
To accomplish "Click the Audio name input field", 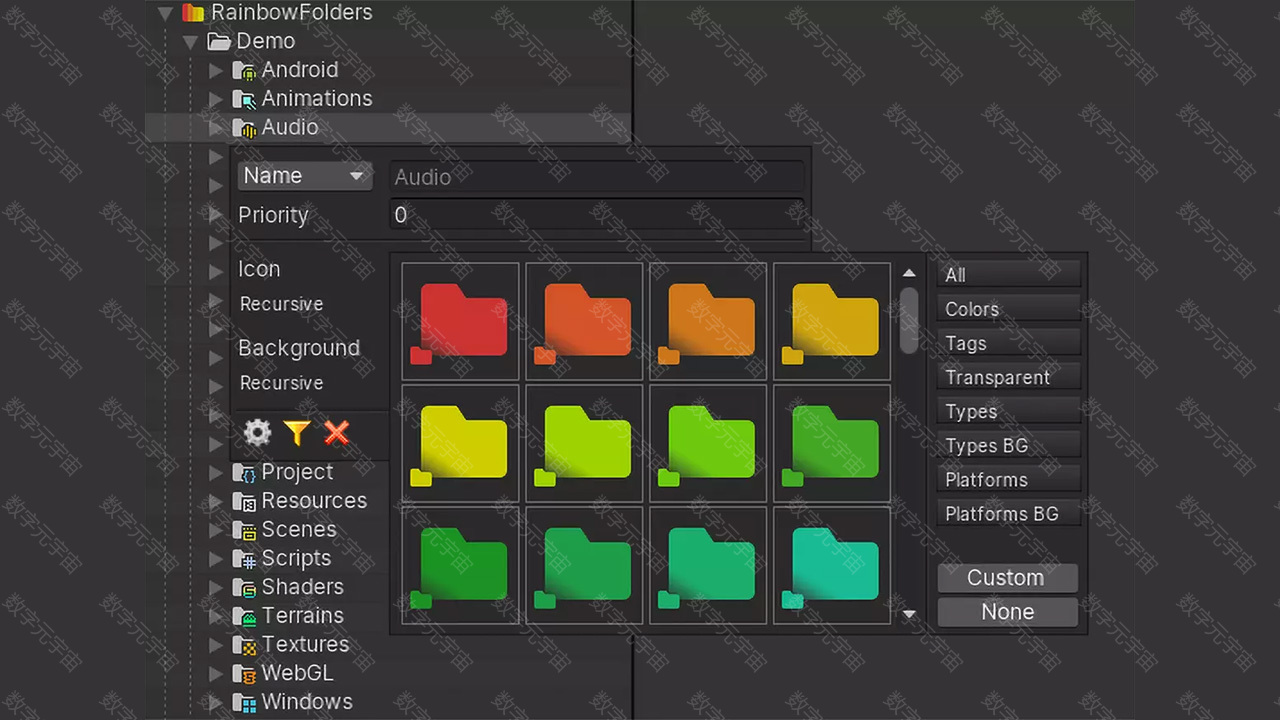I will pos(596,177).
